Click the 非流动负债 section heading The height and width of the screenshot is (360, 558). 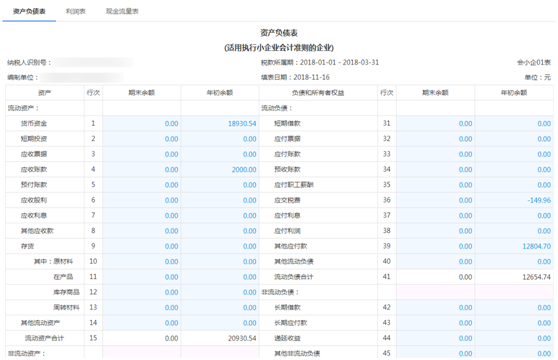click(280, 292)
